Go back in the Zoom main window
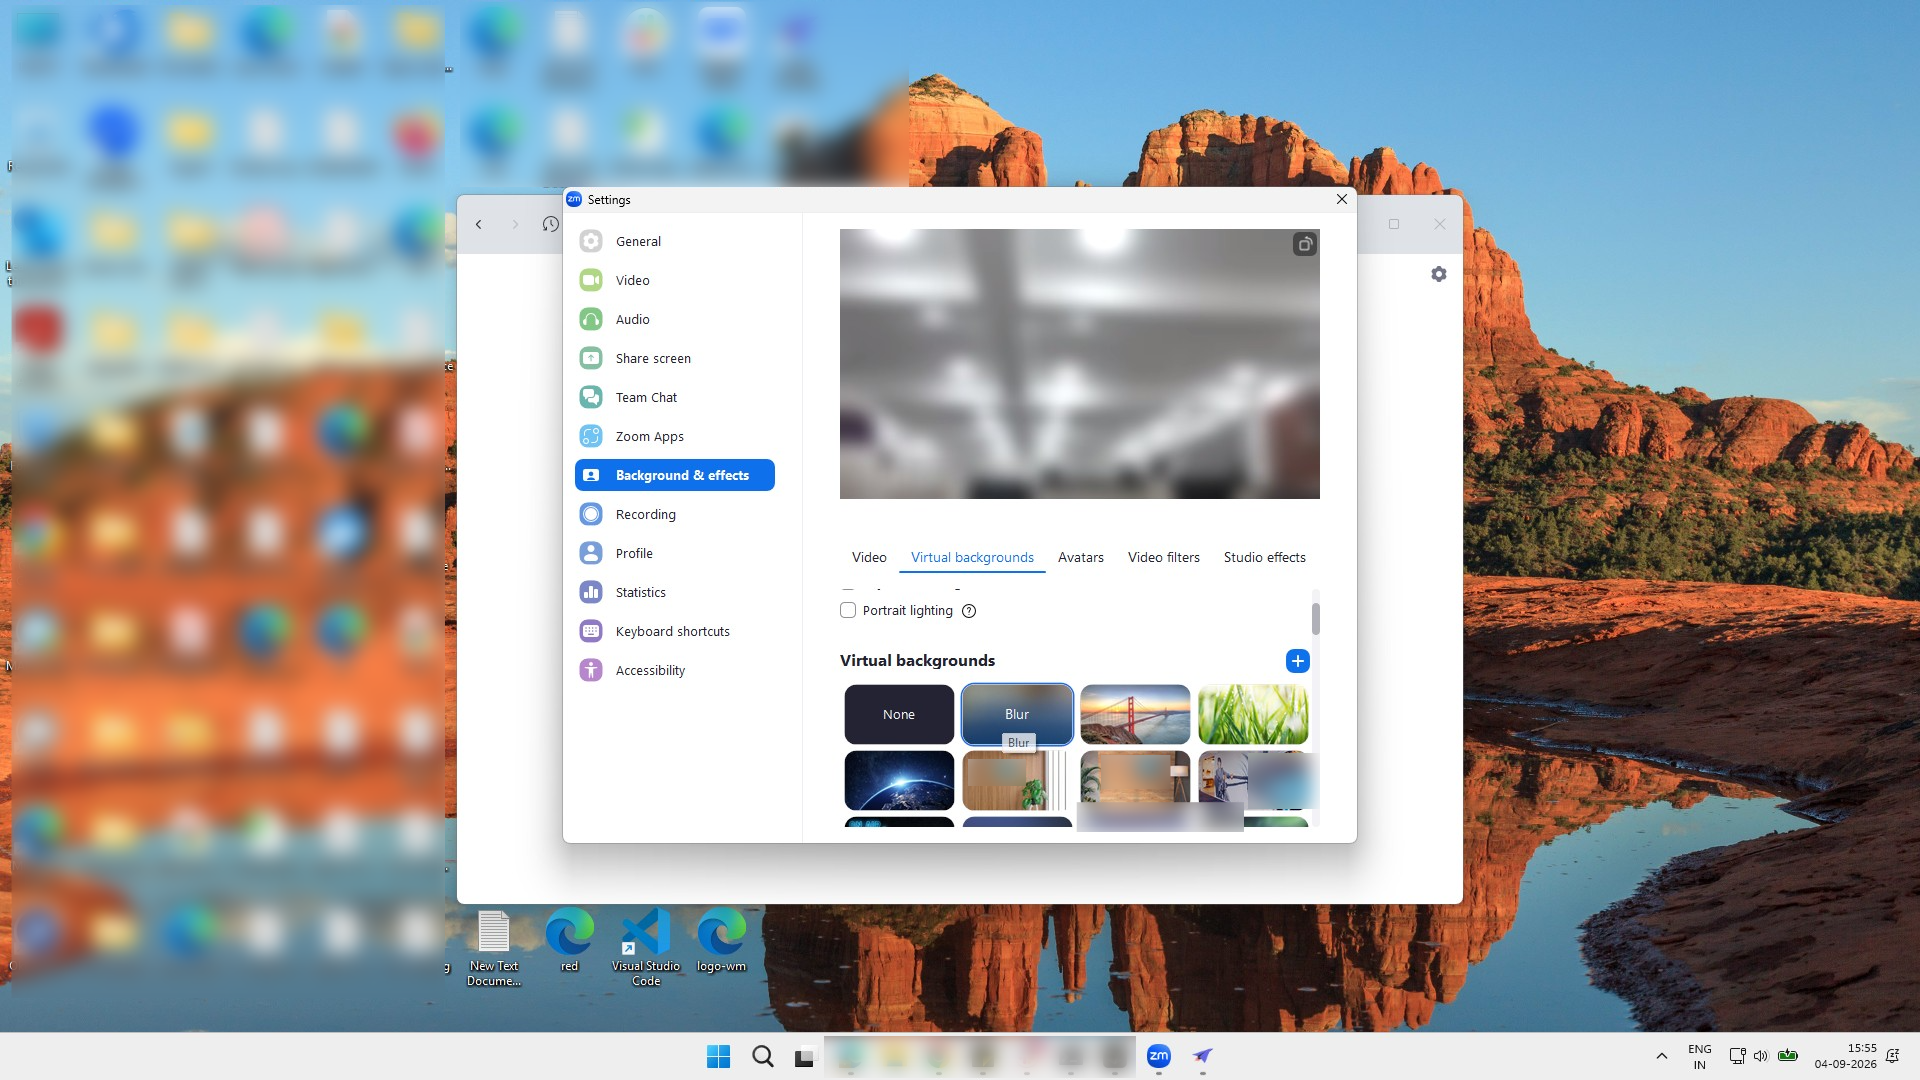The height and width of the screenshot is (1080, 1920). (479, 224)
